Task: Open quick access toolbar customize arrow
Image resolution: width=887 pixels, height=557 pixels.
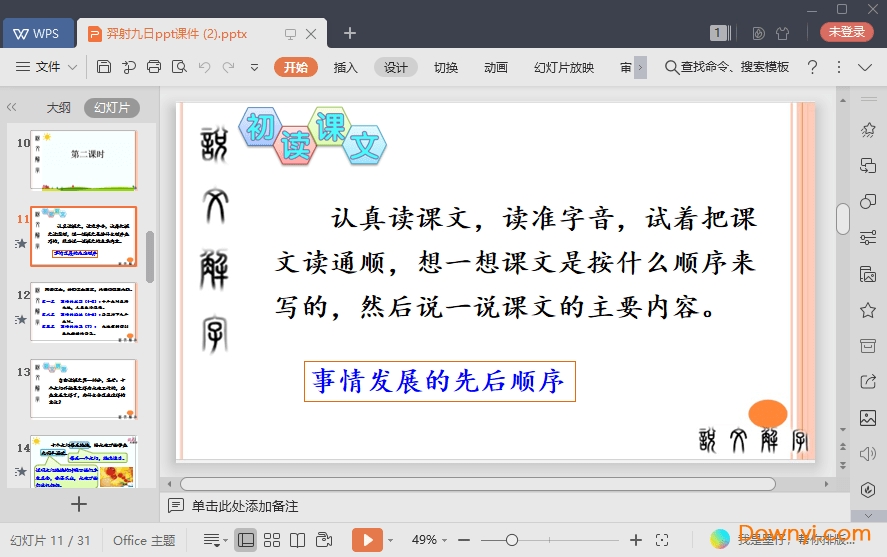Action: click(255, 67)
